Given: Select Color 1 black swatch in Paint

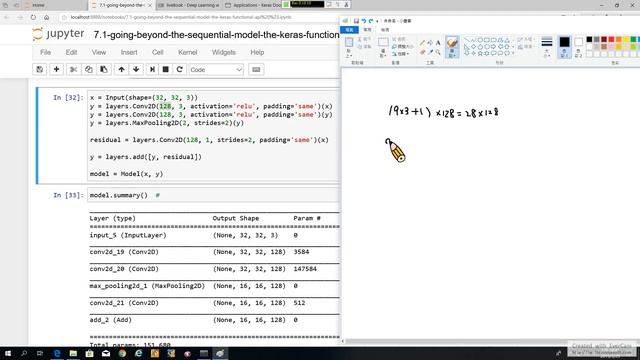Looking at the screenshot, I should [x=564, y=47].
